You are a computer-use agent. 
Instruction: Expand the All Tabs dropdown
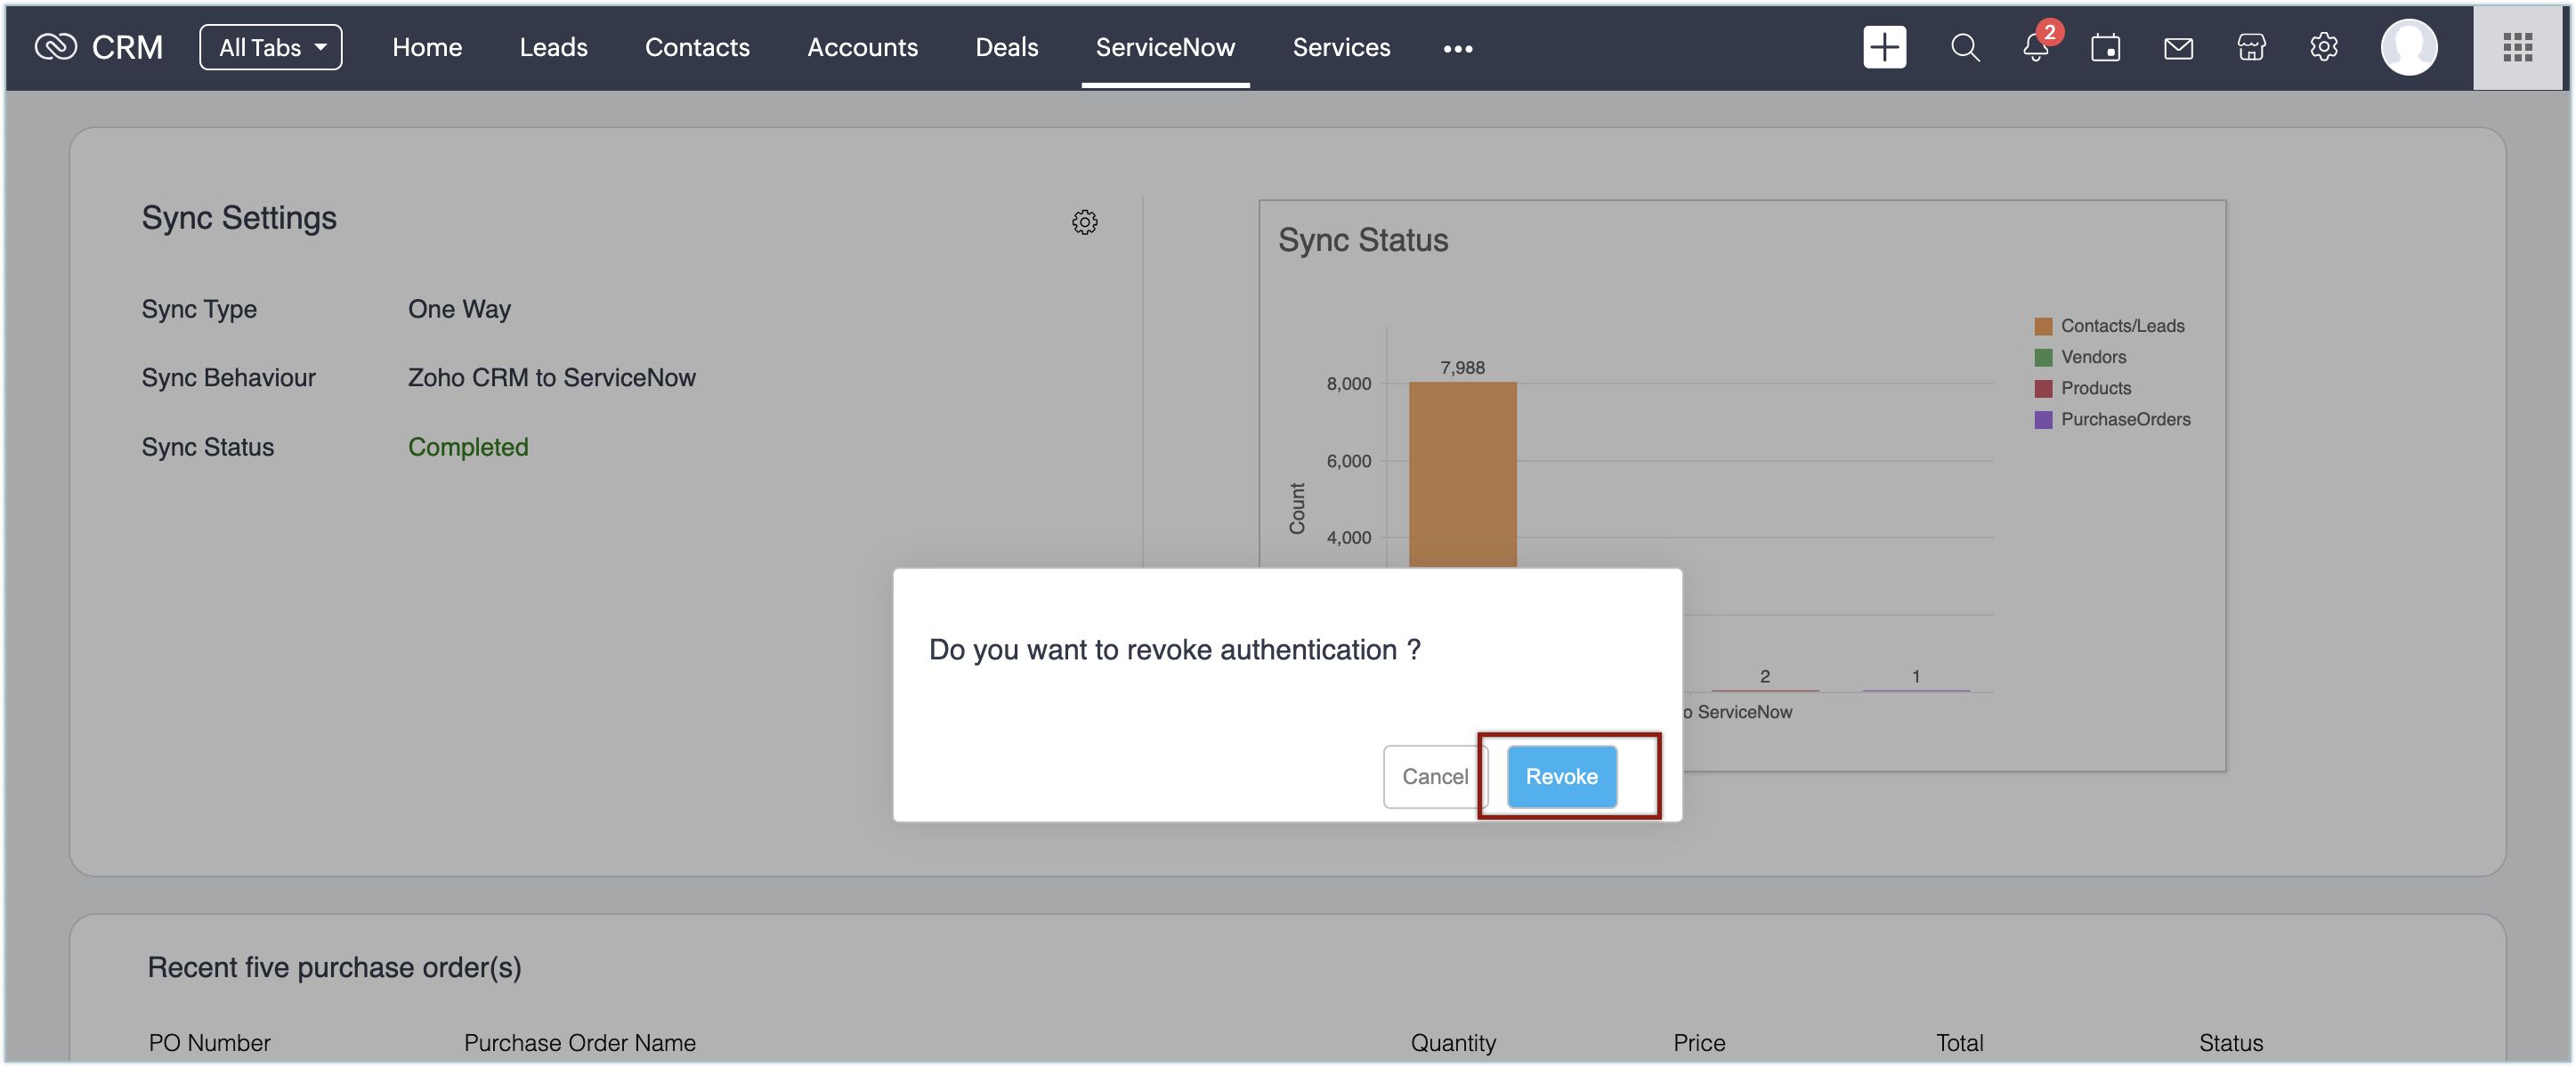click(270, 47)
